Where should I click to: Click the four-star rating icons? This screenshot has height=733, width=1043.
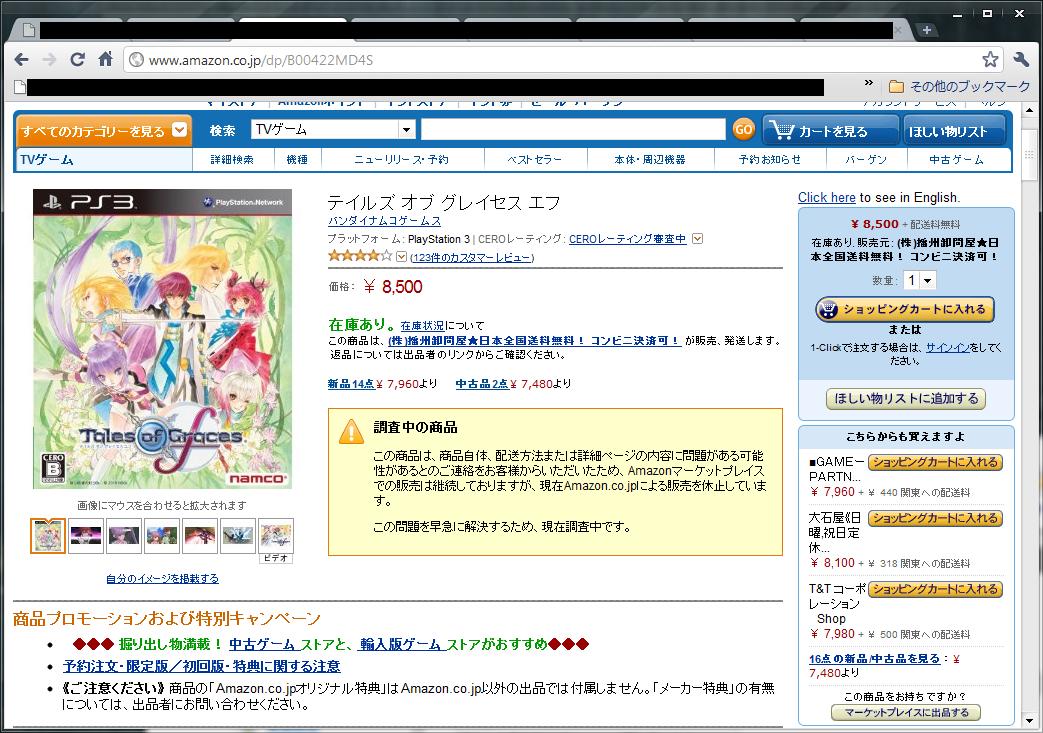(360, 255)
